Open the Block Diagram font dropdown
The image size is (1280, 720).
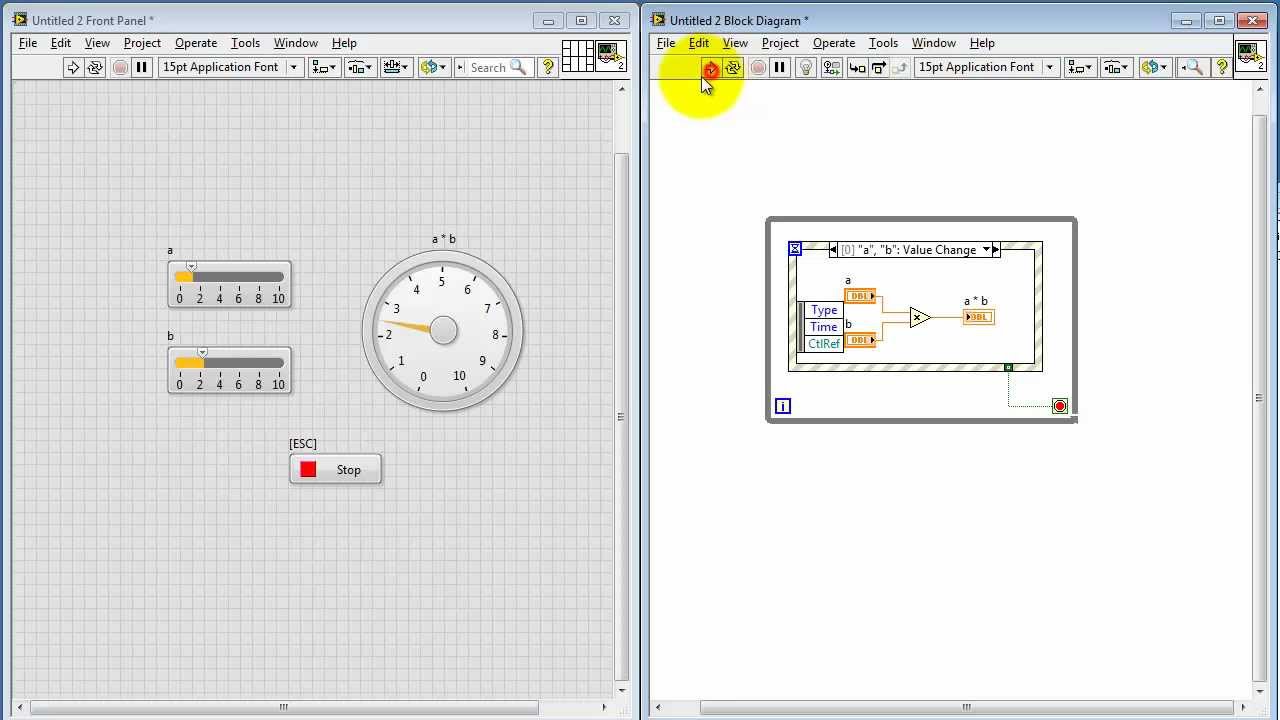[986, 67]
